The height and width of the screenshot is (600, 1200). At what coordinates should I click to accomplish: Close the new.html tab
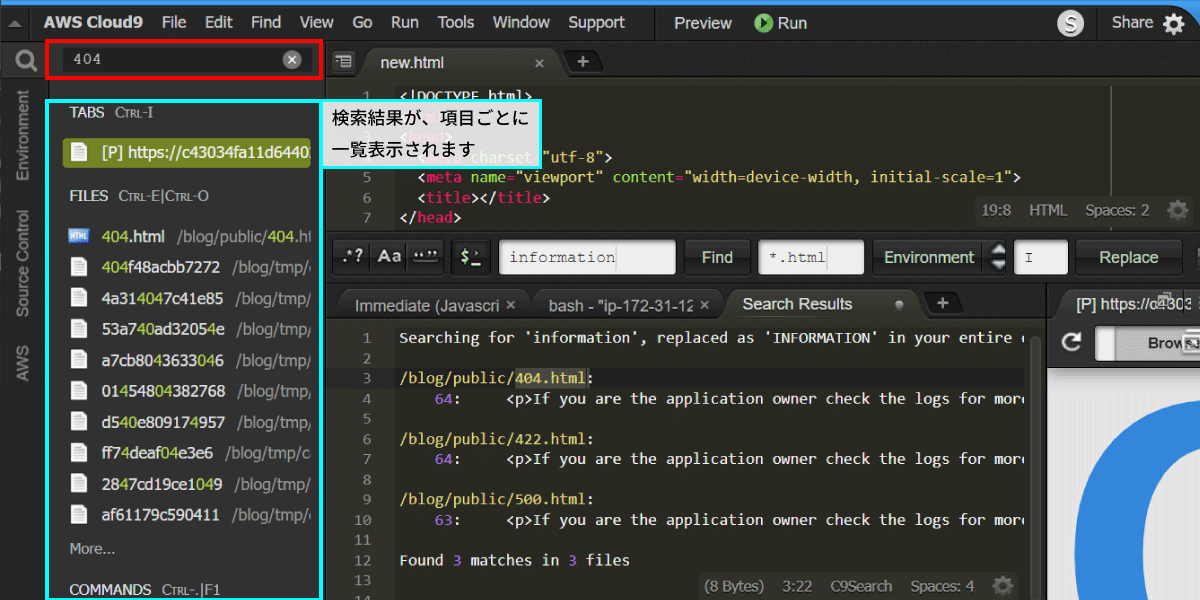pos(540,63)
